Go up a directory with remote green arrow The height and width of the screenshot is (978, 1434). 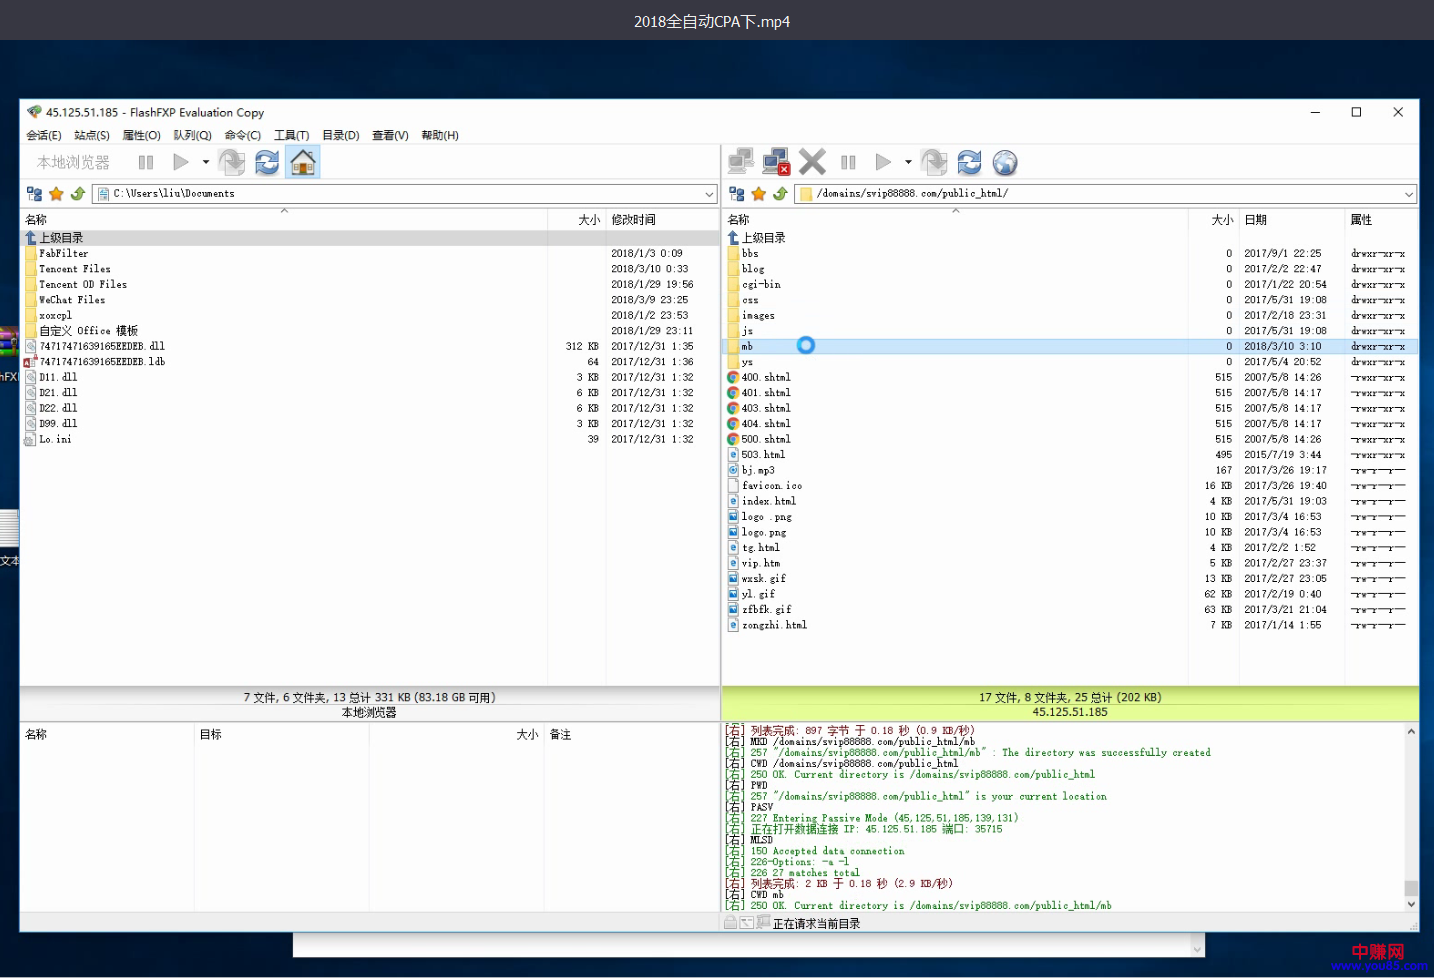780,194
